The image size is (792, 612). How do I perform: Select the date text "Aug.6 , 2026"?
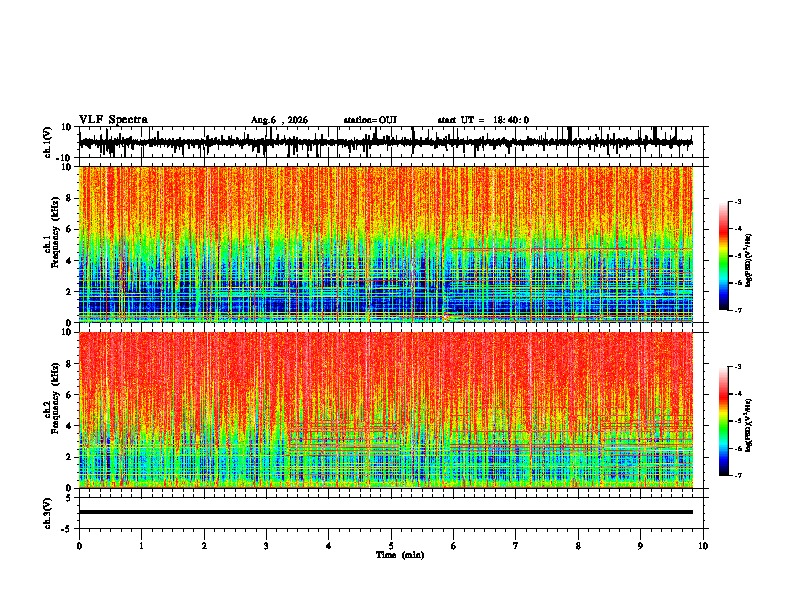tap(279, 120)
